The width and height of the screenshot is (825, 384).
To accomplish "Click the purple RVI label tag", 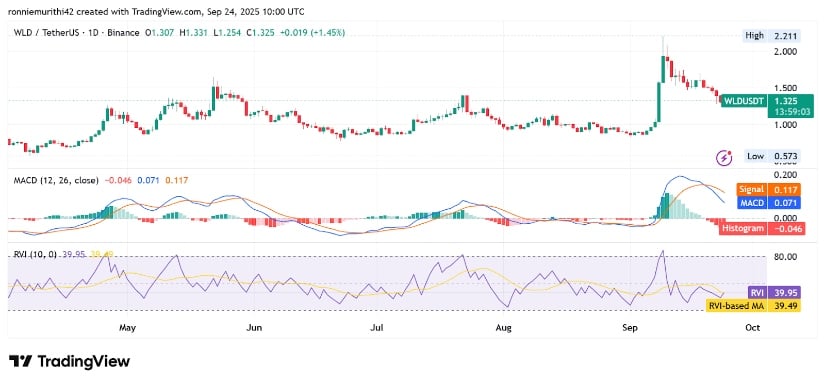I will click(757, 292).
